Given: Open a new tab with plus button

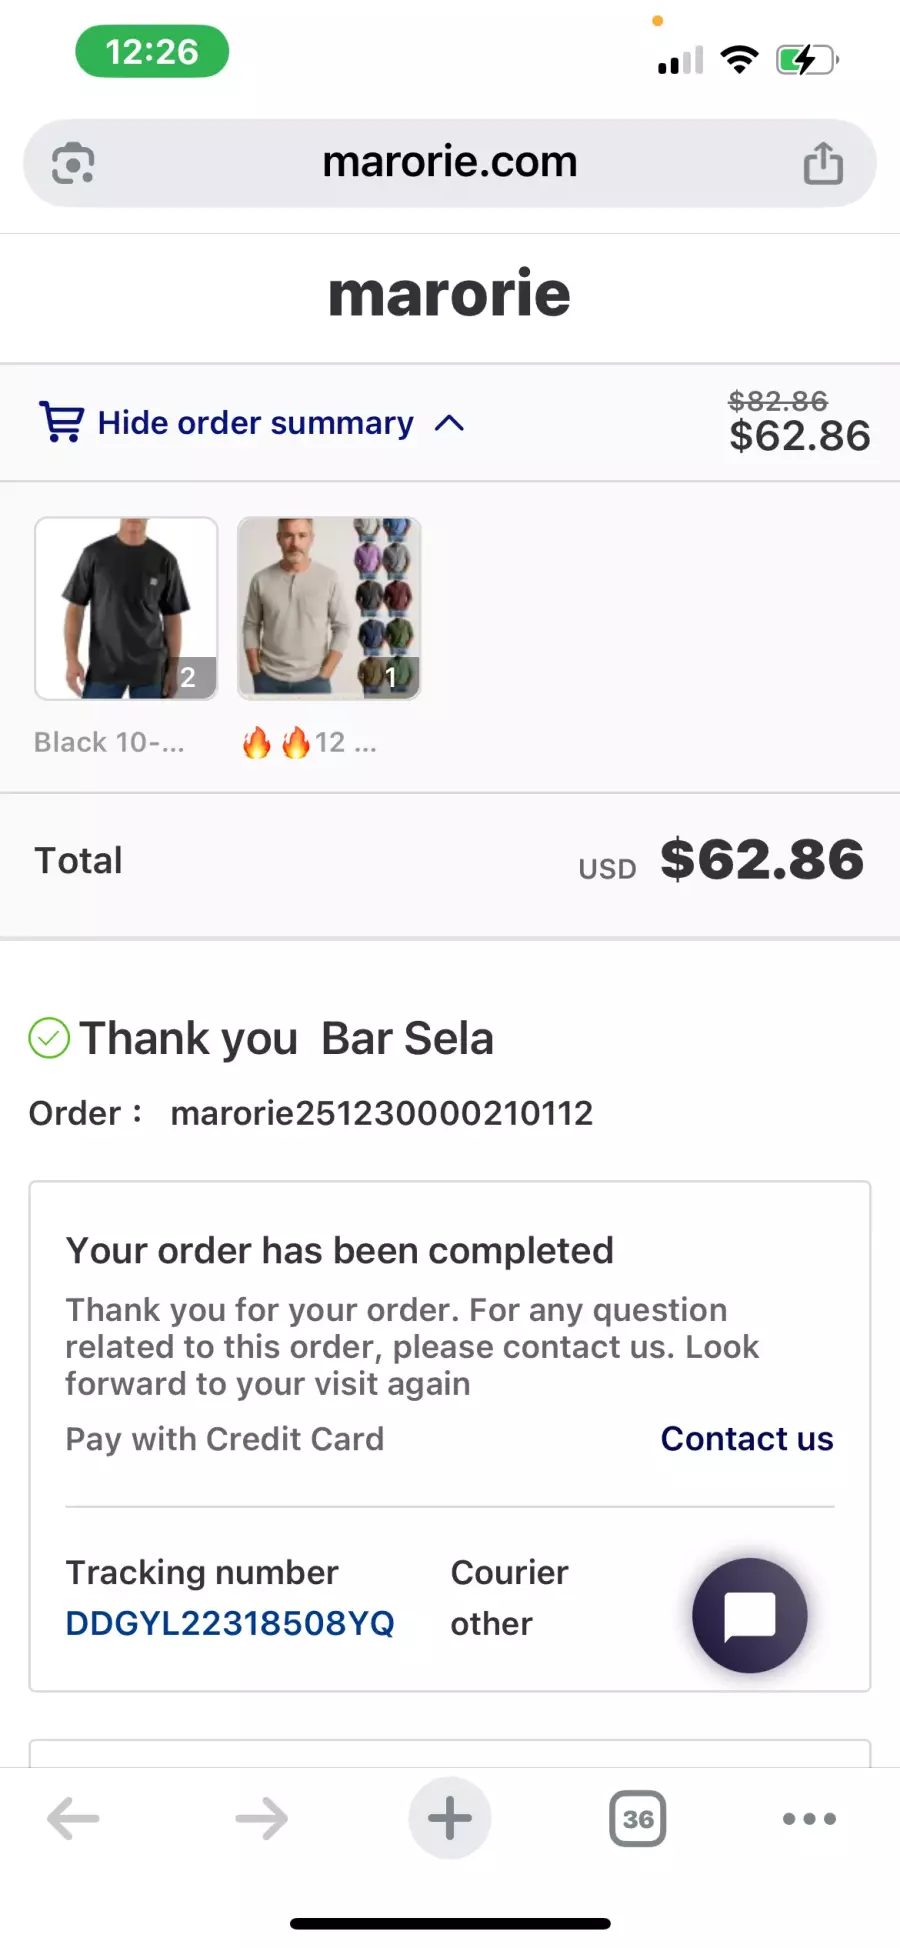Looking at the screenshot, I should coord(450,1818).
